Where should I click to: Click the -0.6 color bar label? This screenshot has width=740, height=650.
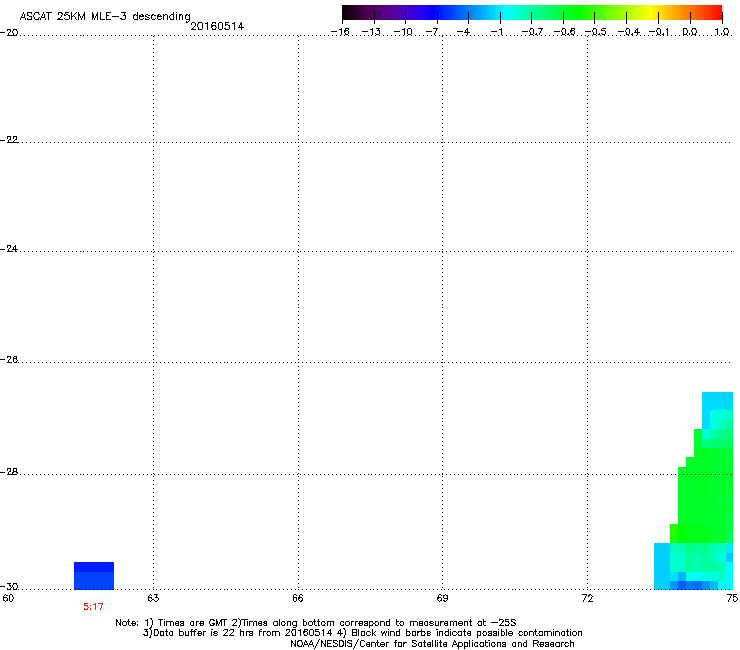coord(563,32)
